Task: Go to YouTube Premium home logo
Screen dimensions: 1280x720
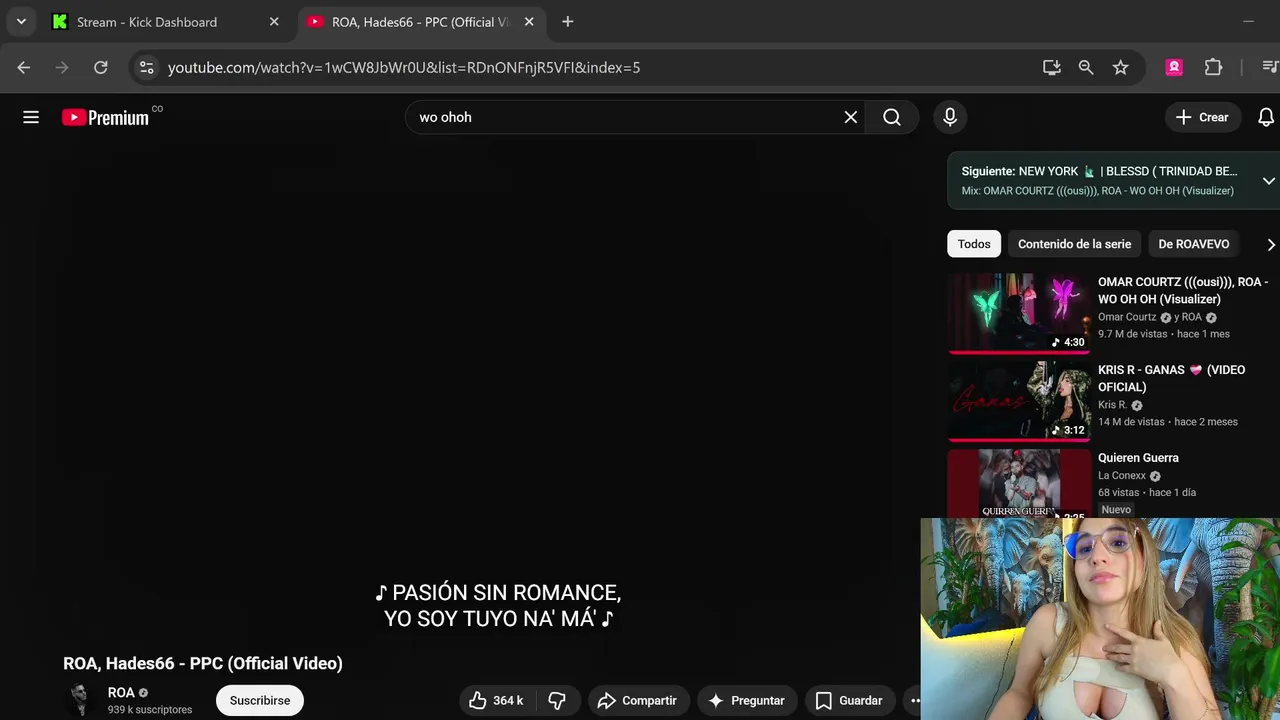Action: [106, 117]
